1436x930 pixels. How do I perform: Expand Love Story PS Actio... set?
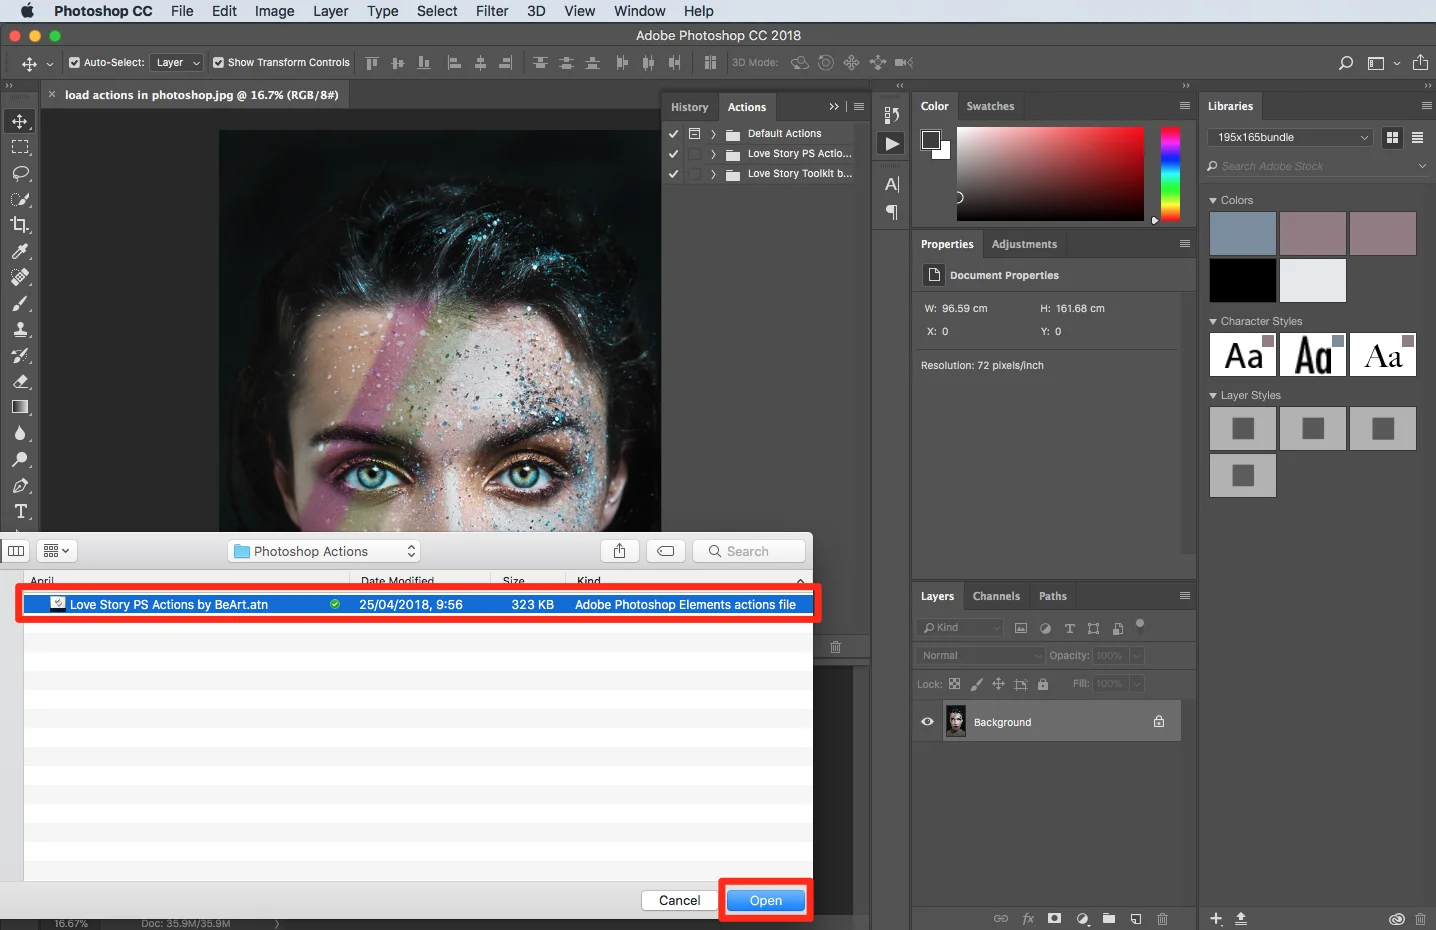(713, 154)
